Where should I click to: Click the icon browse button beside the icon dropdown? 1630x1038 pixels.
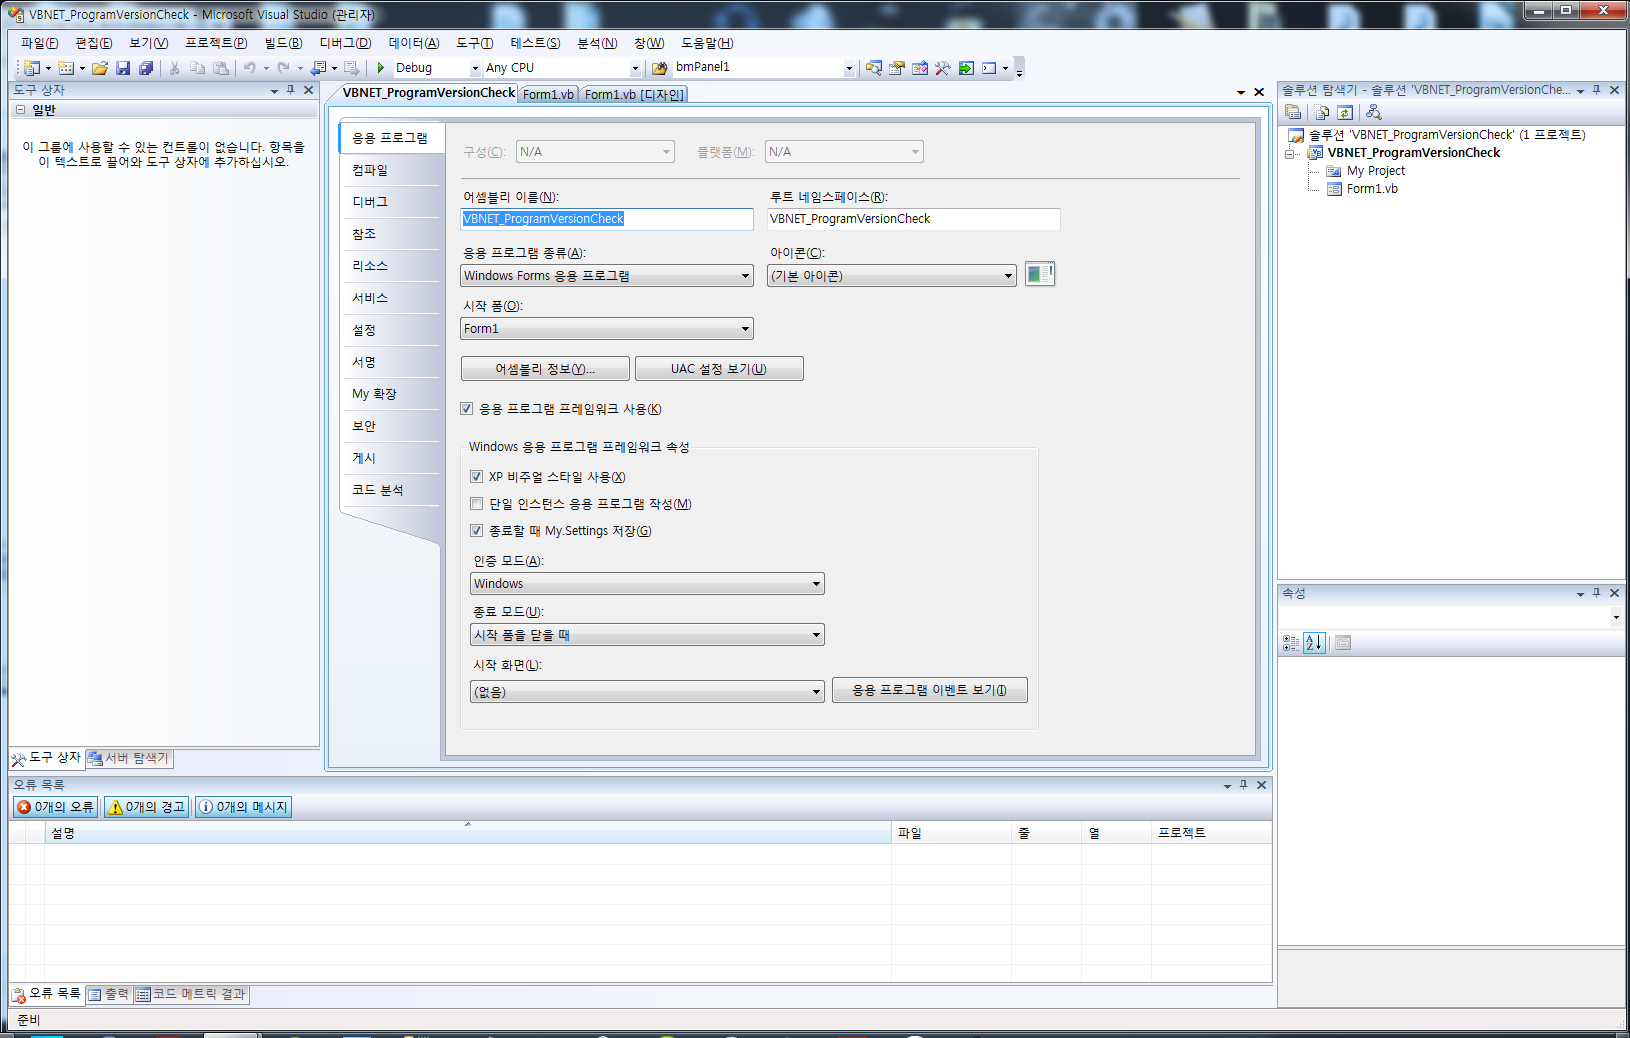tap(1040, 274)
